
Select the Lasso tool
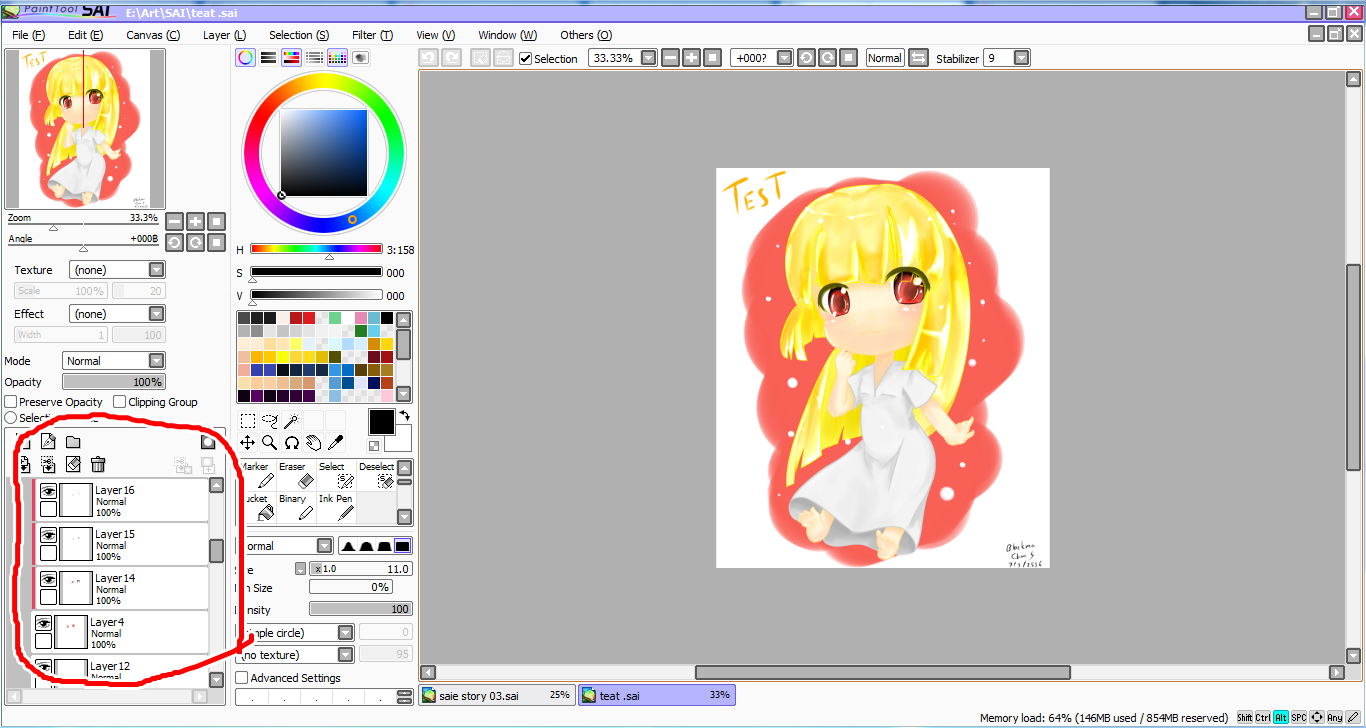pos(270,421)
